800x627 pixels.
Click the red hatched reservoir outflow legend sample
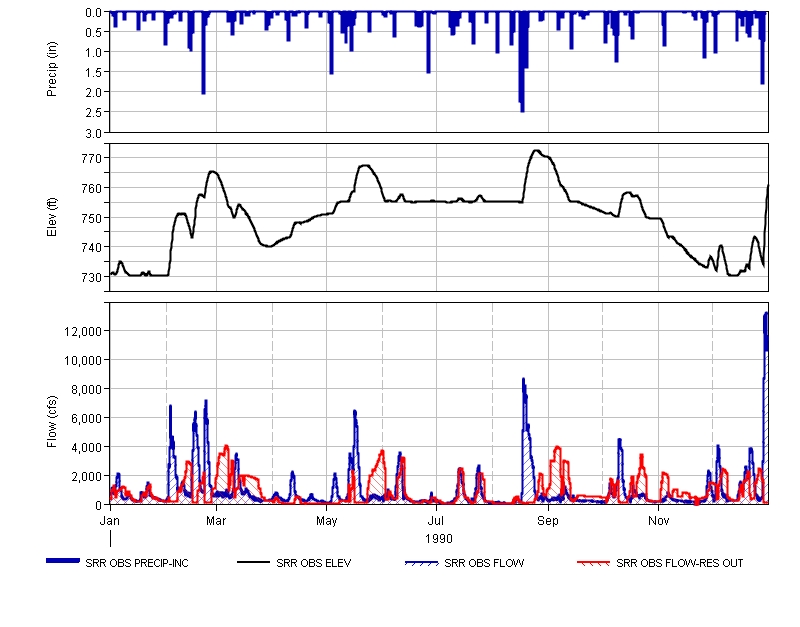tap(593, 563)
